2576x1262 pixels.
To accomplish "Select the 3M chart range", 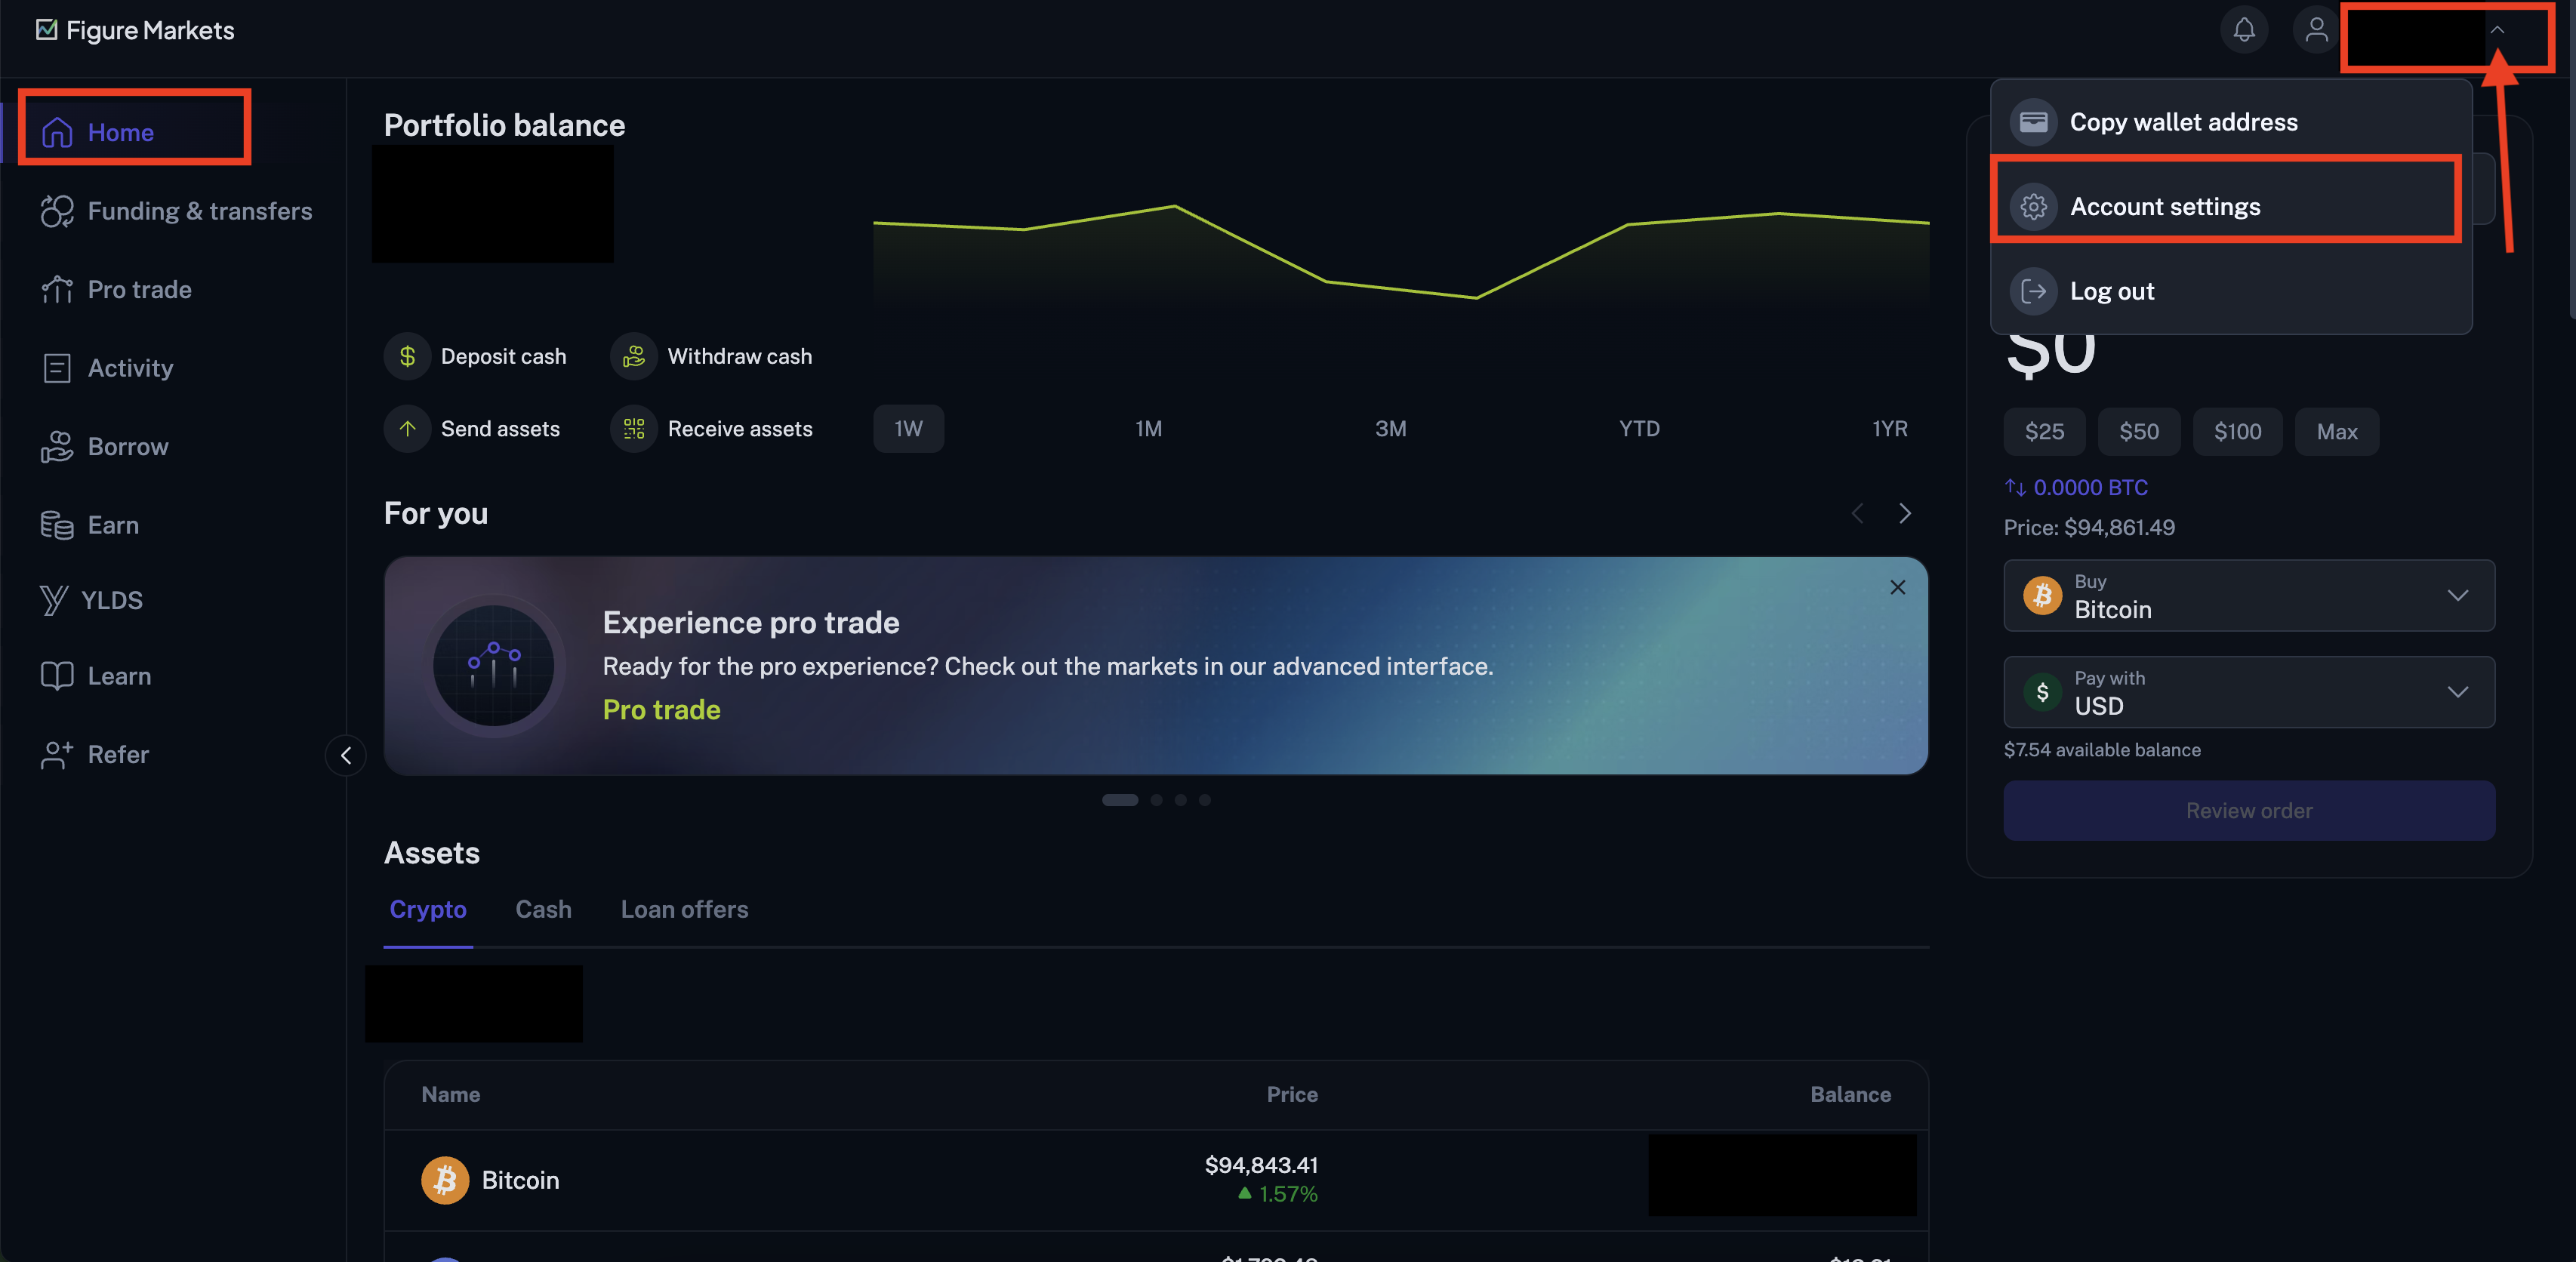I will coord(1390,429).
